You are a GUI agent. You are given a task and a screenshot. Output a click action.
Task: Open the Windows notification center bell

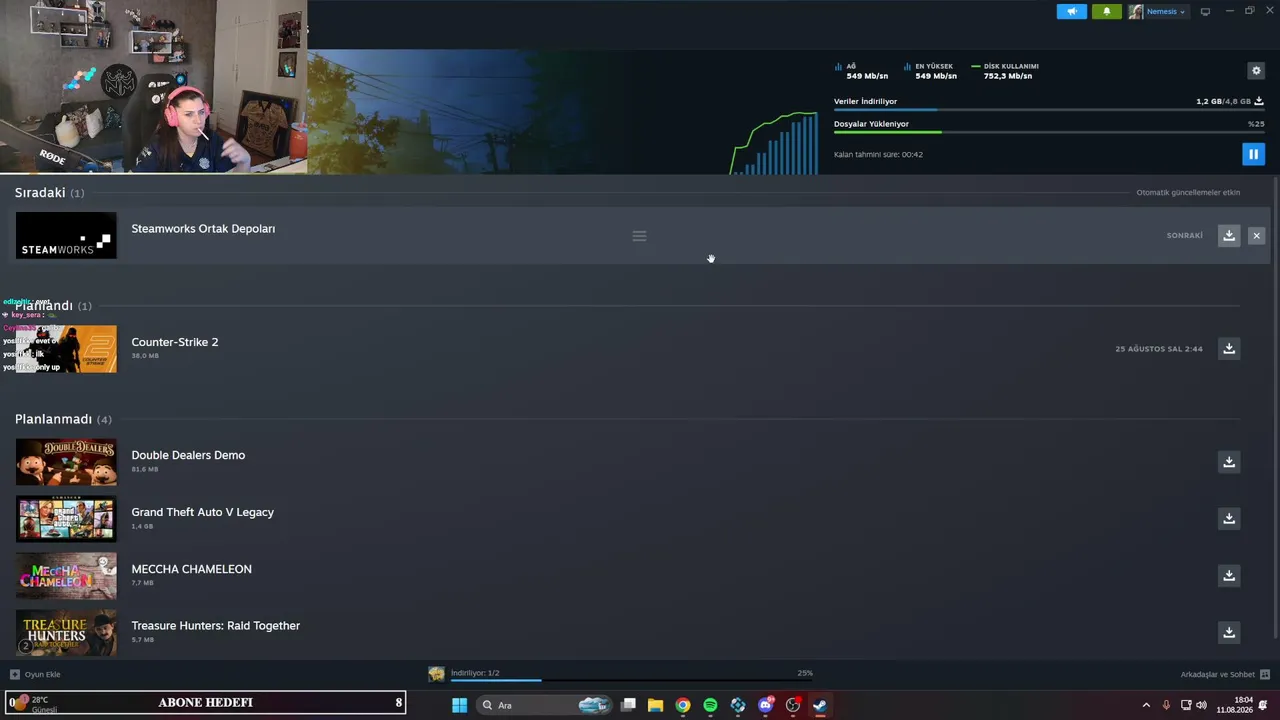pos(1264,705)
